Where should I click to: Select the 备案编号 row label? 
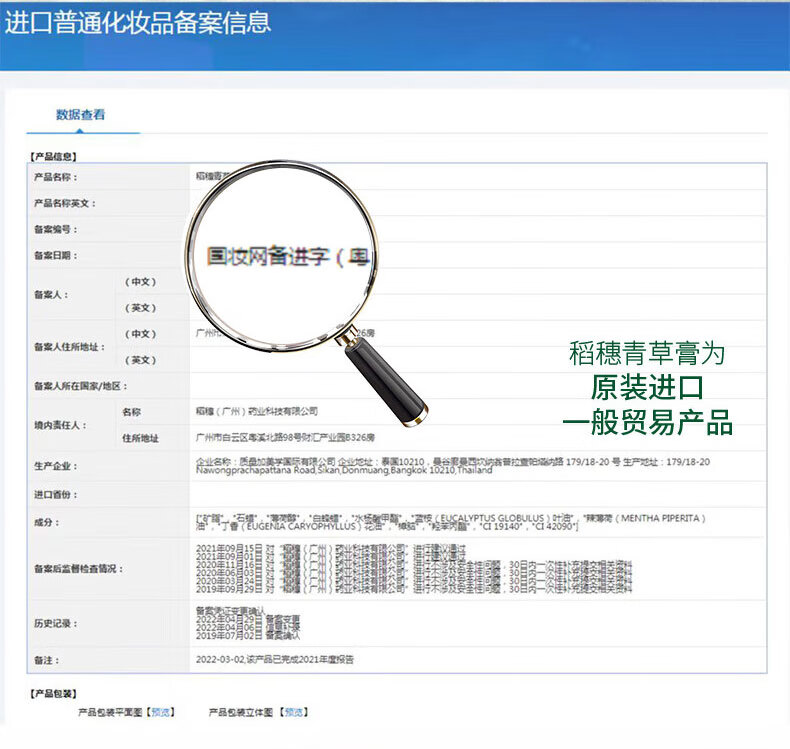point(56,229)
